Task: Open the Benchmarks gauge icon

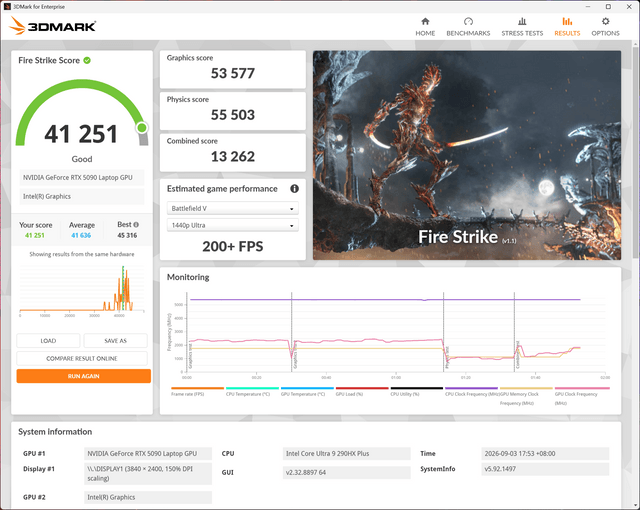Action: (x=468, y=21)
